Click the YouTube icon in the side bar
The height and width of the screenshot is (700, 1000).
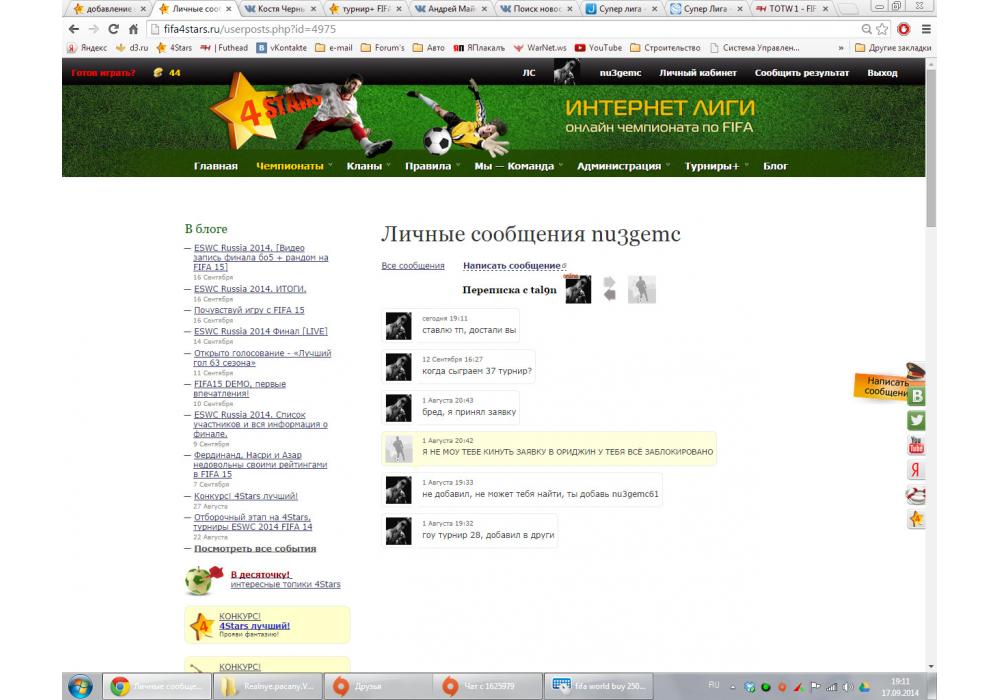pyautogui.click(x=916, y=446)
